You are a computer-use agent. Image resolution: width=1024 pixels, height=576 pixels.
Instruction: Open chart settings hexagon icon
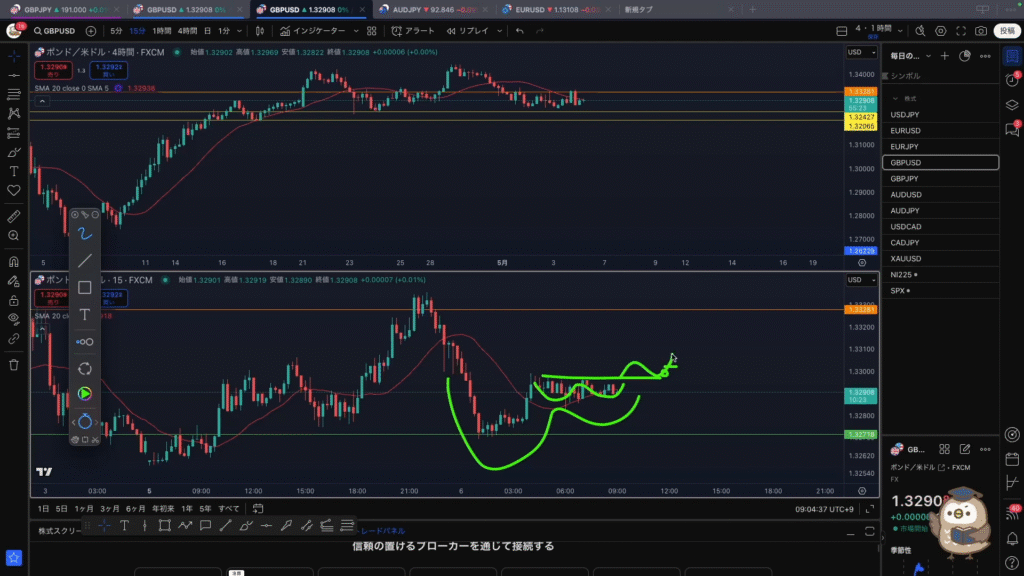(x=940, y=31)
